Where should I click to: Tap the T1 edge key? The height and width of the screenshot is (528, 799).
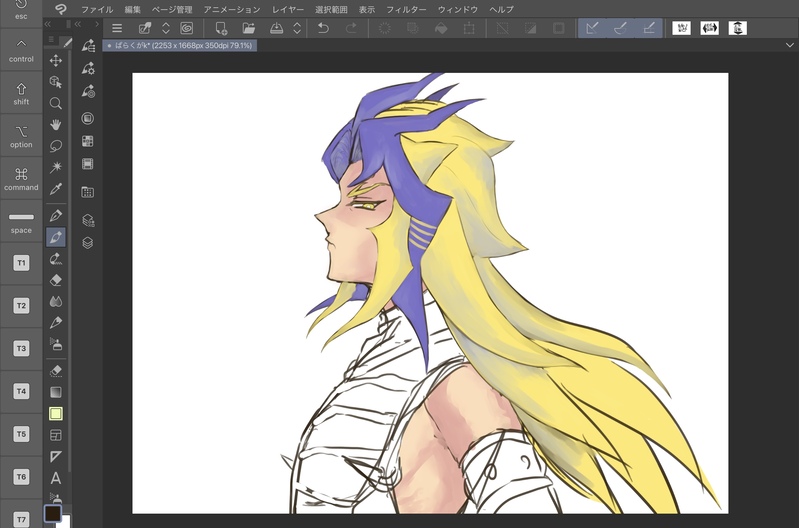point(21,263)
